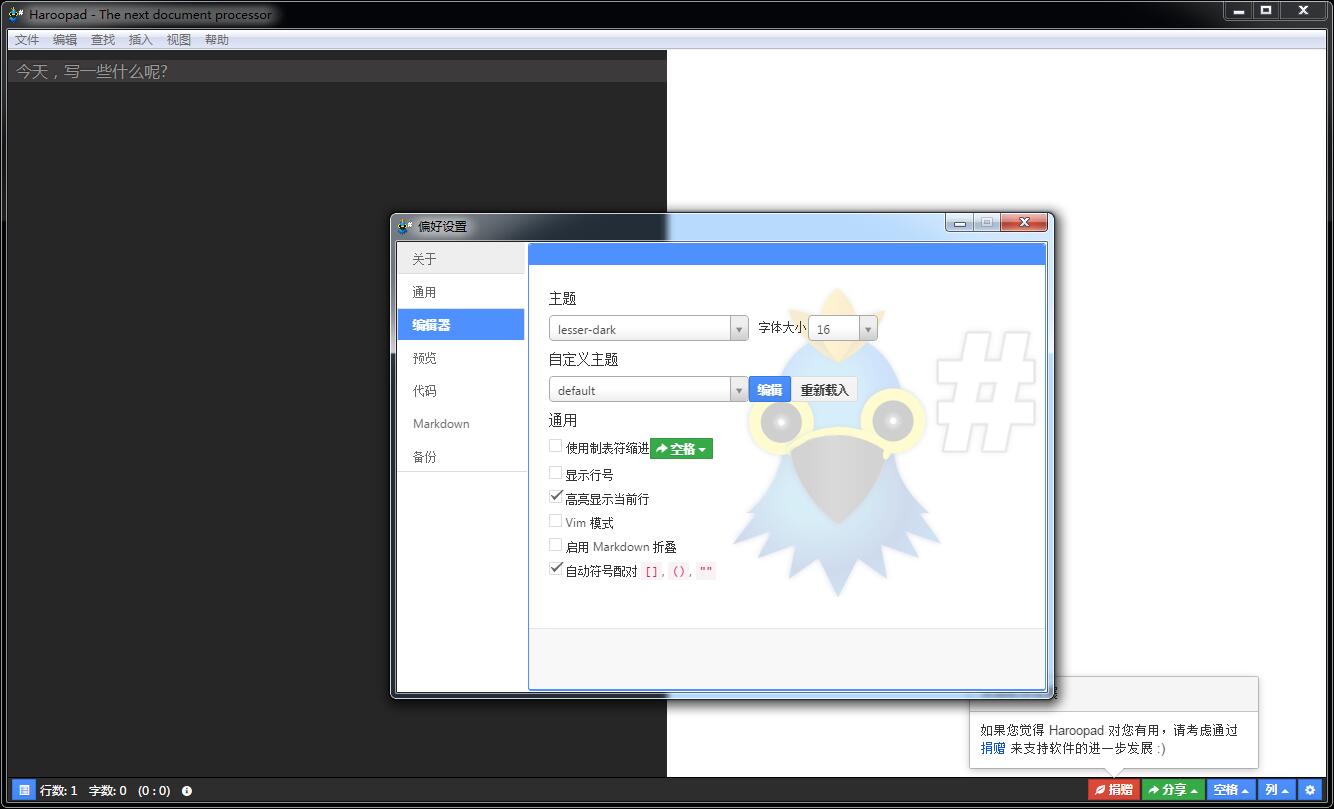The width and height of the screenshot is (1334, 809).
Task: Select 备份 tab in preferences sidebar
Action: point(461,457)
